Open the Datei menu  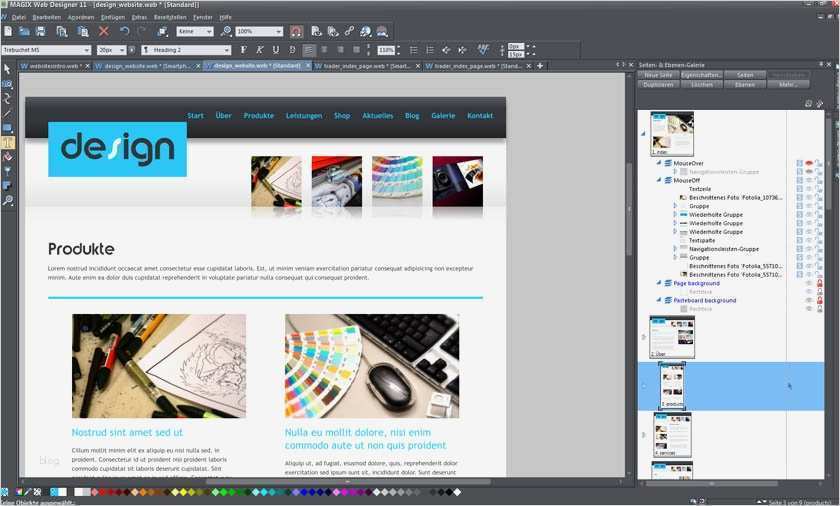tap(19, 17)
